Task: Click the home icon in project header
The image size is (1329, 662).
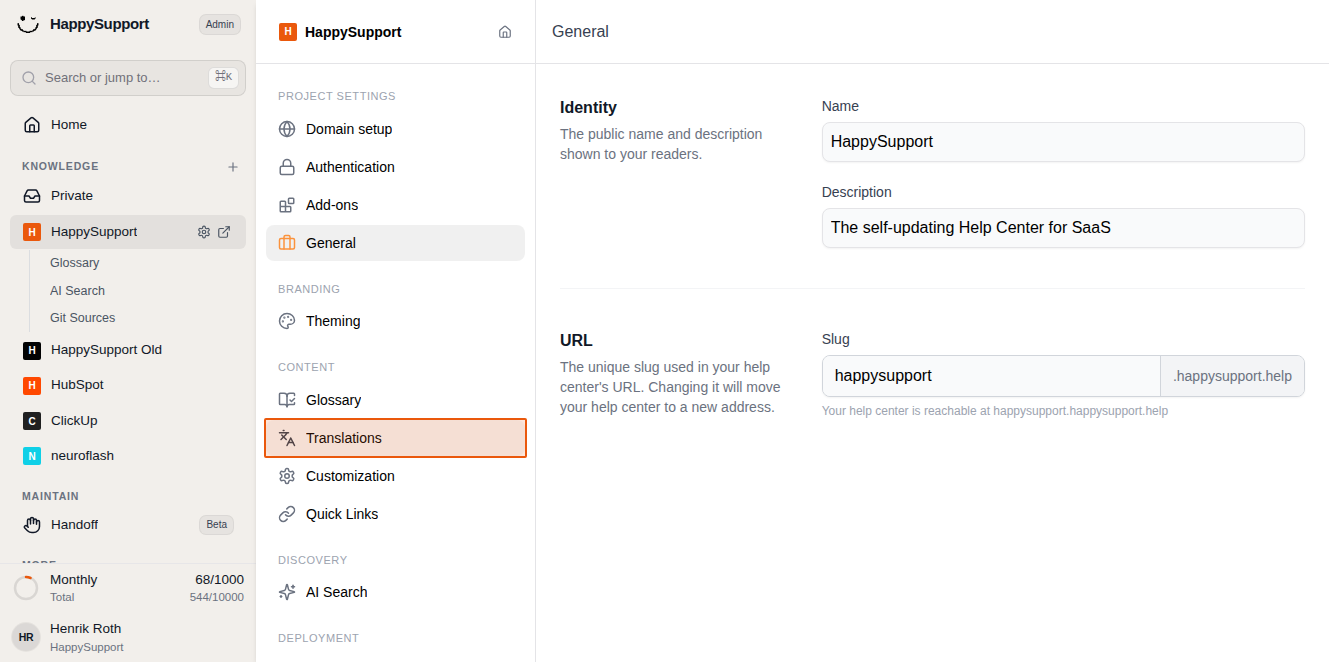Action: (x=505, y=32)
